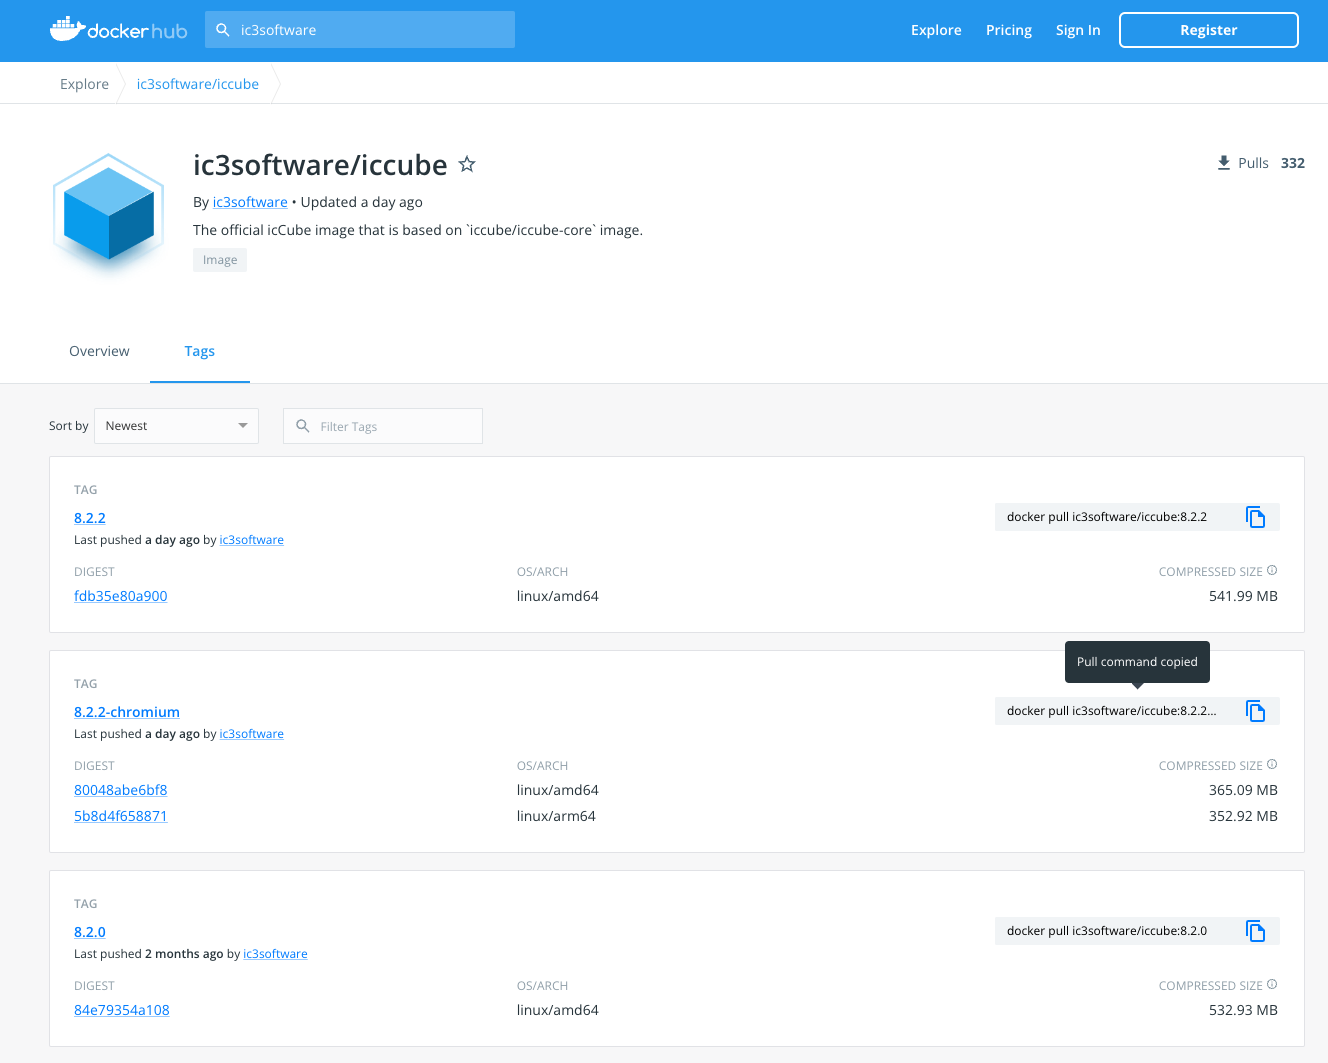Click the Docker Hub logo
Viewport: 1328px width, 1063px height.
pos(118,30)
